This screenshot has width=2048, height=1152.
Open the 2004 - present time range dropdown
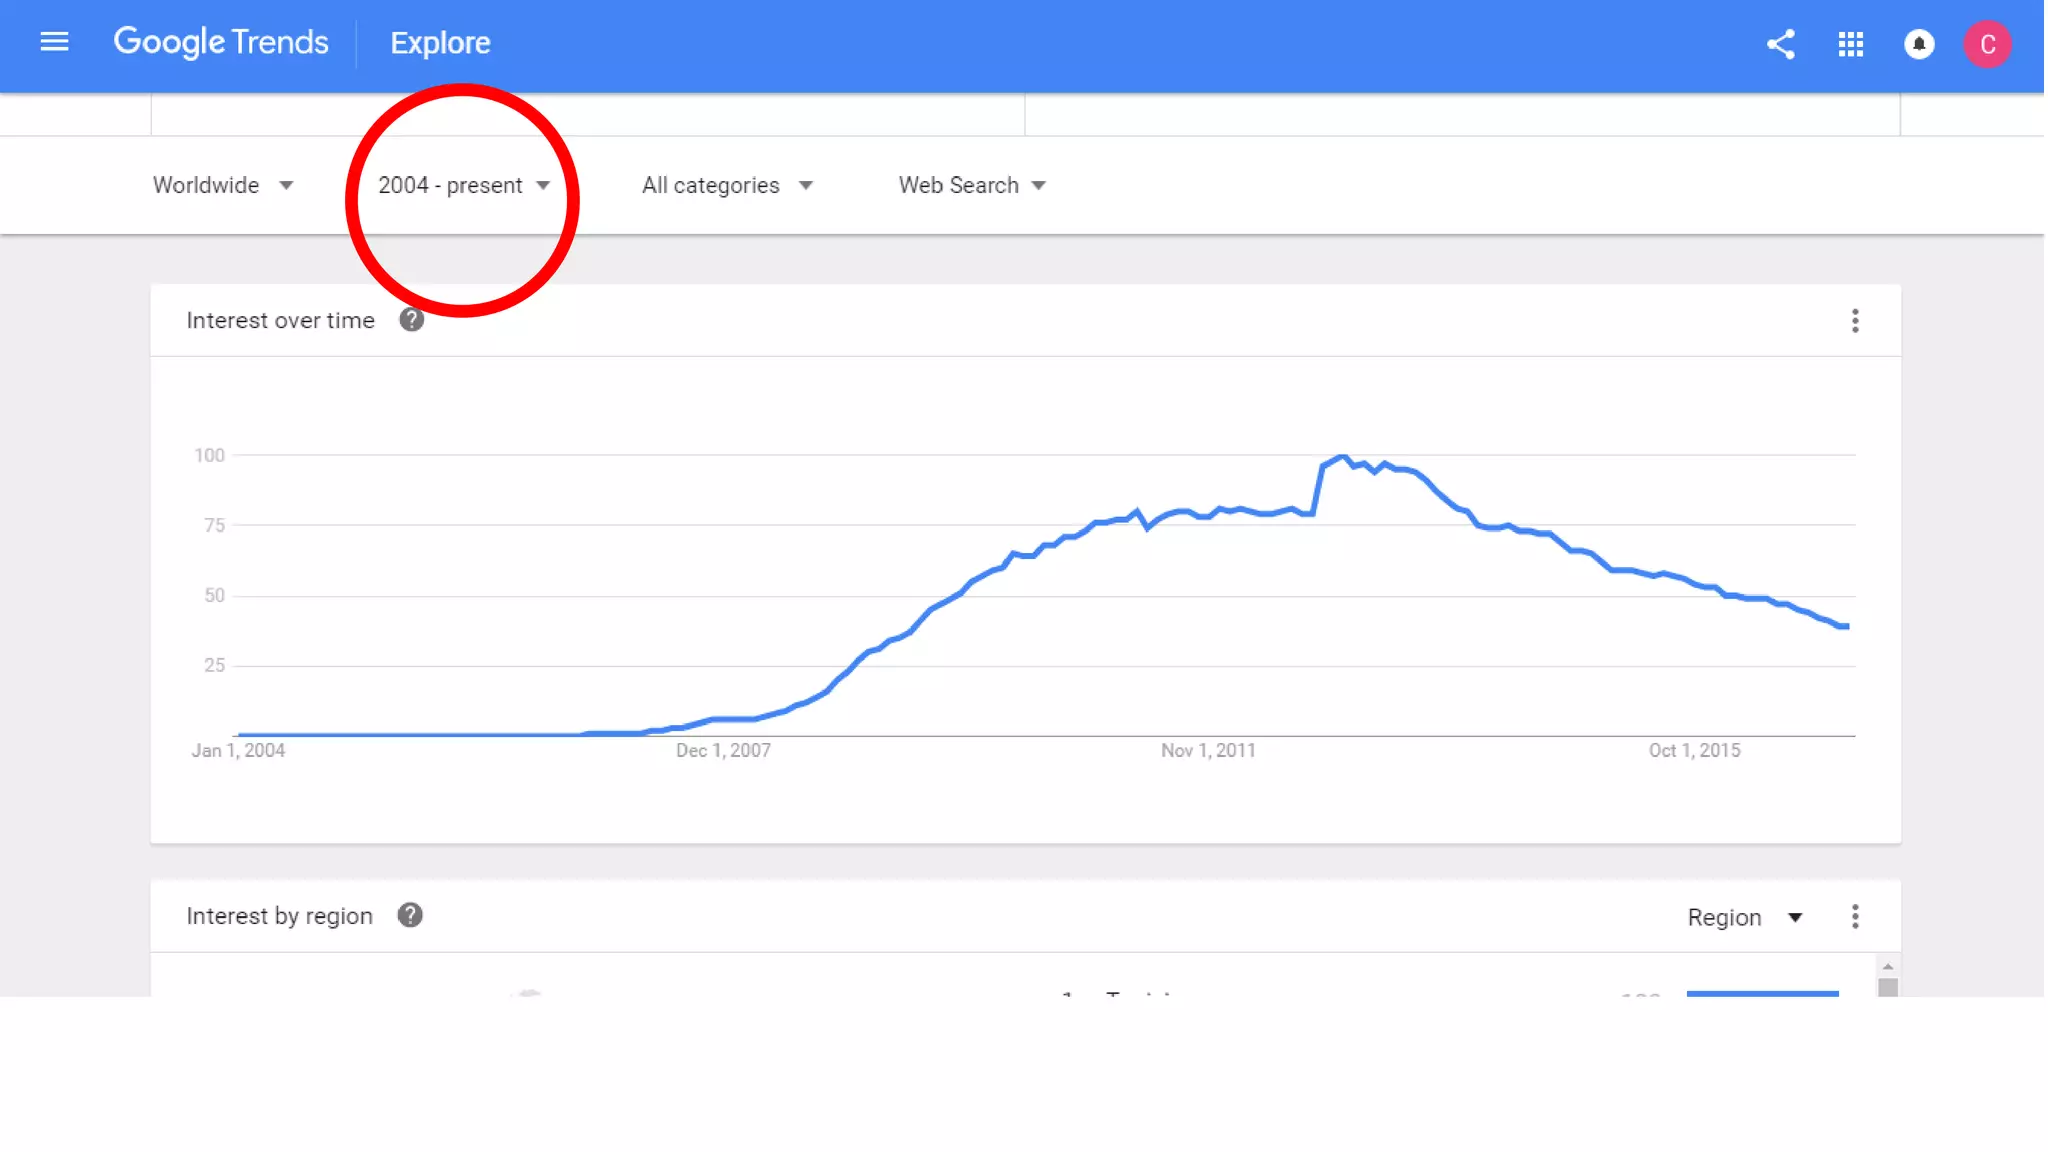(x=464, y=185)
